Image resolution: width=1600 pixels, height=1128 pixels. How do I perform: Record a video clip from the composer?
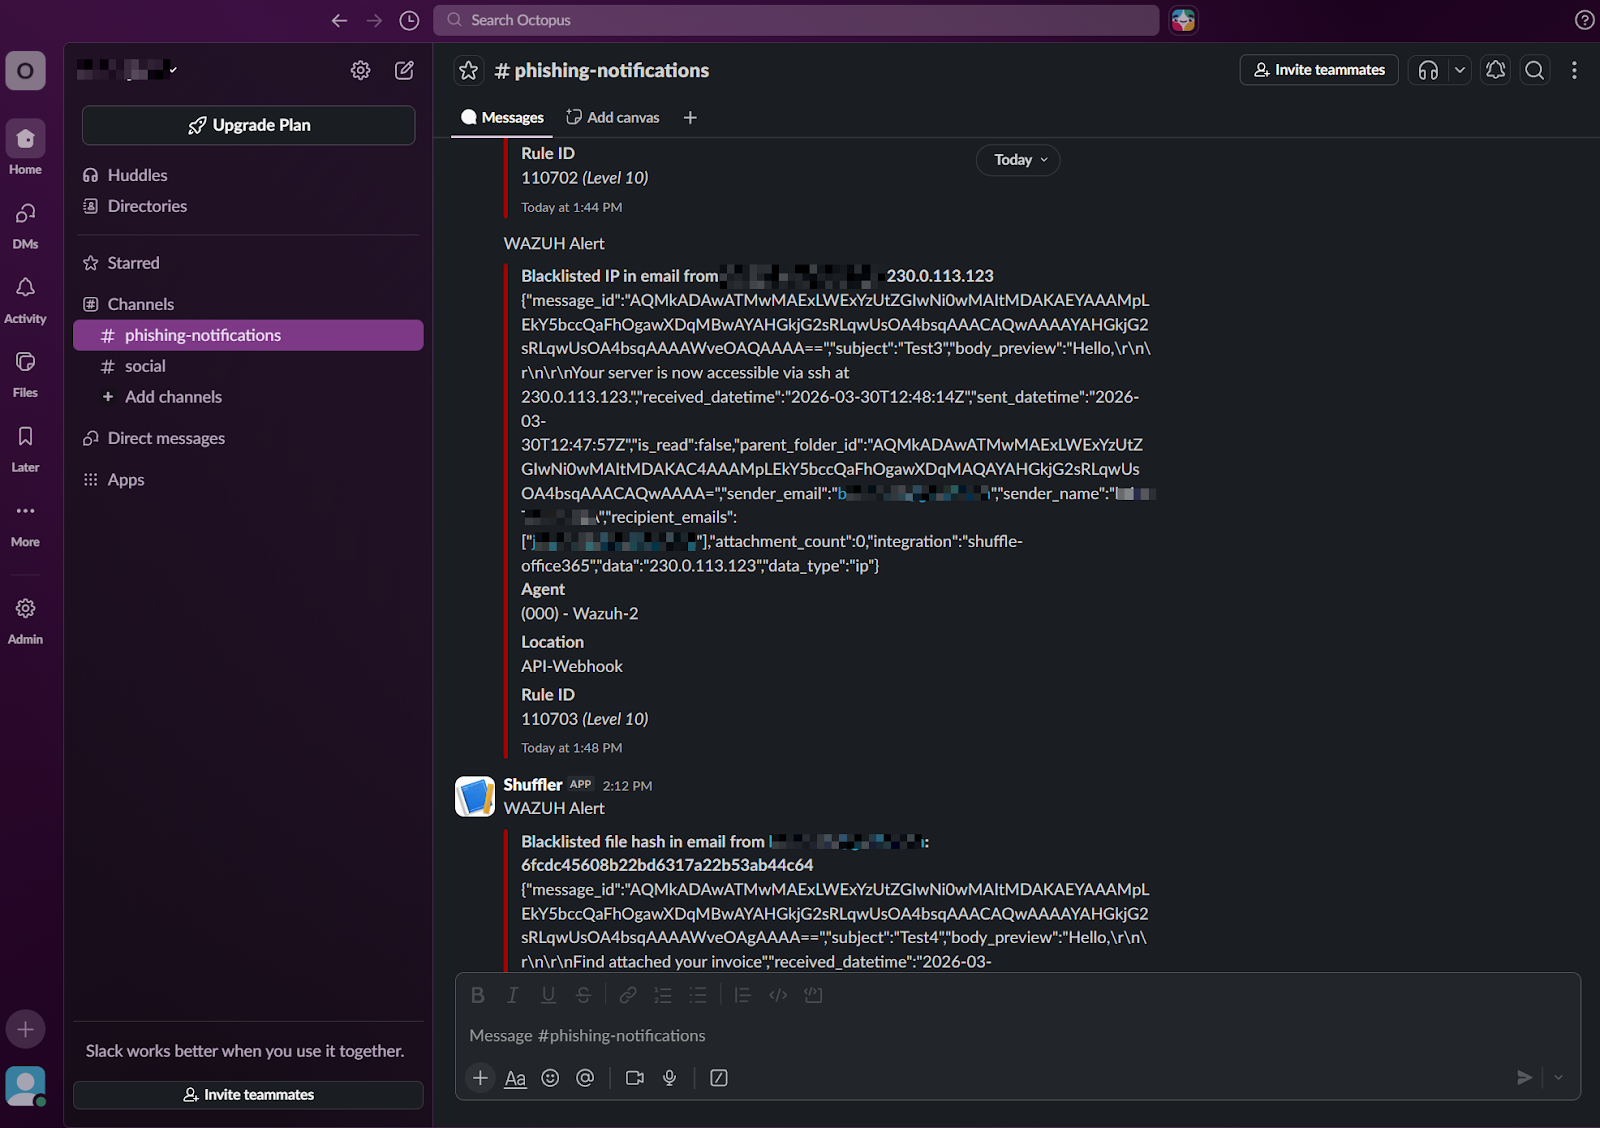pos(634,1078)
